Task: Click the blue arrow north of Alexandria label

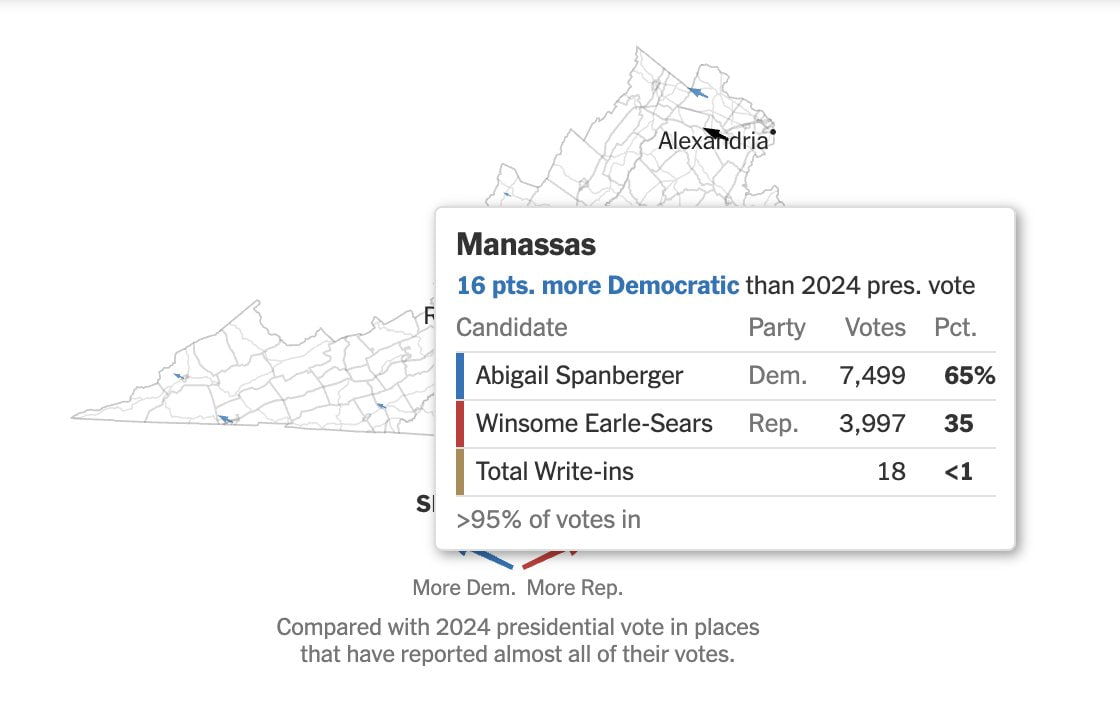Action: (698, 93)
